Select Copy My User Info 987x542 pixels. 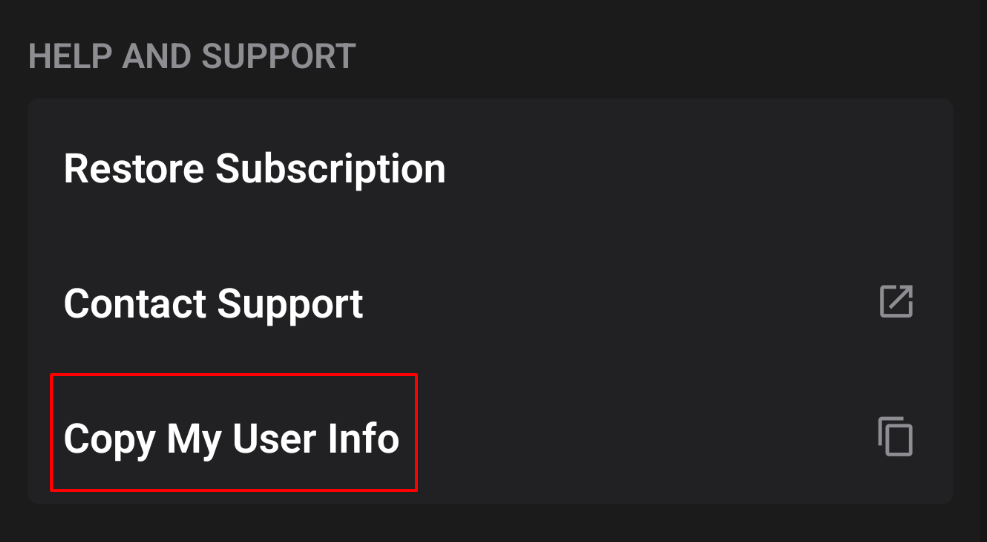tap(232, 438)
